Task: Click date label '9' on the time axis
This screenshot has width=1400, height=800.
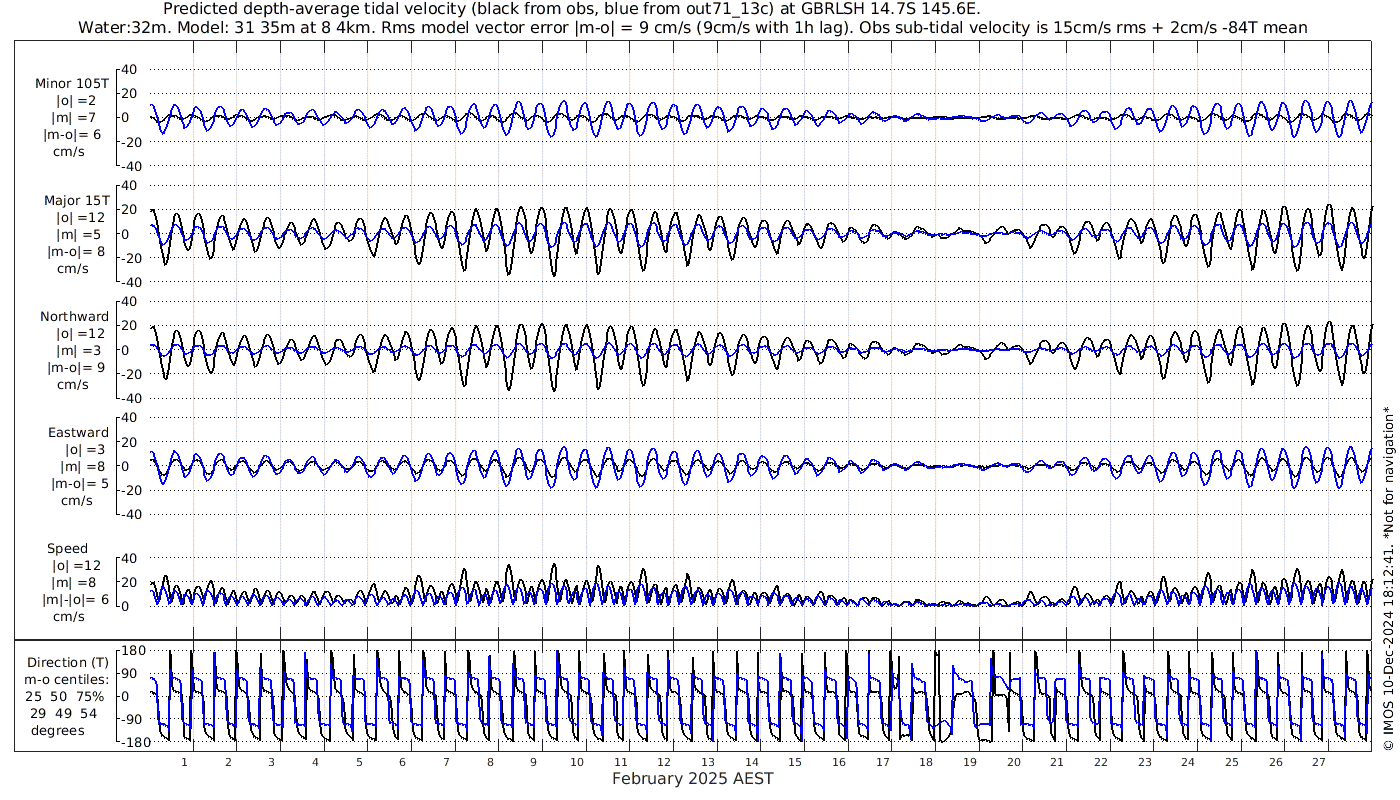Action: [533, 762]
